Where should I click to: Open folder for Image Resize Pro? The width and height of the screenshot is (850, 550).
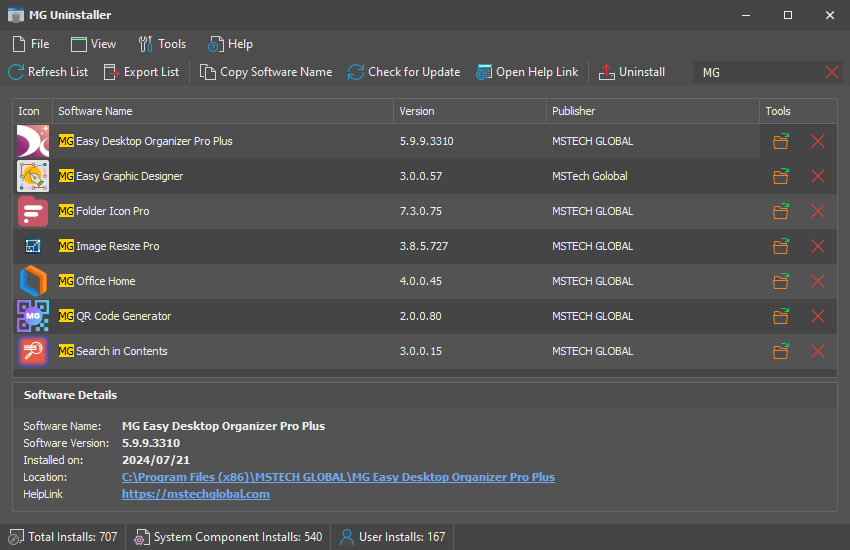(781, 246)
